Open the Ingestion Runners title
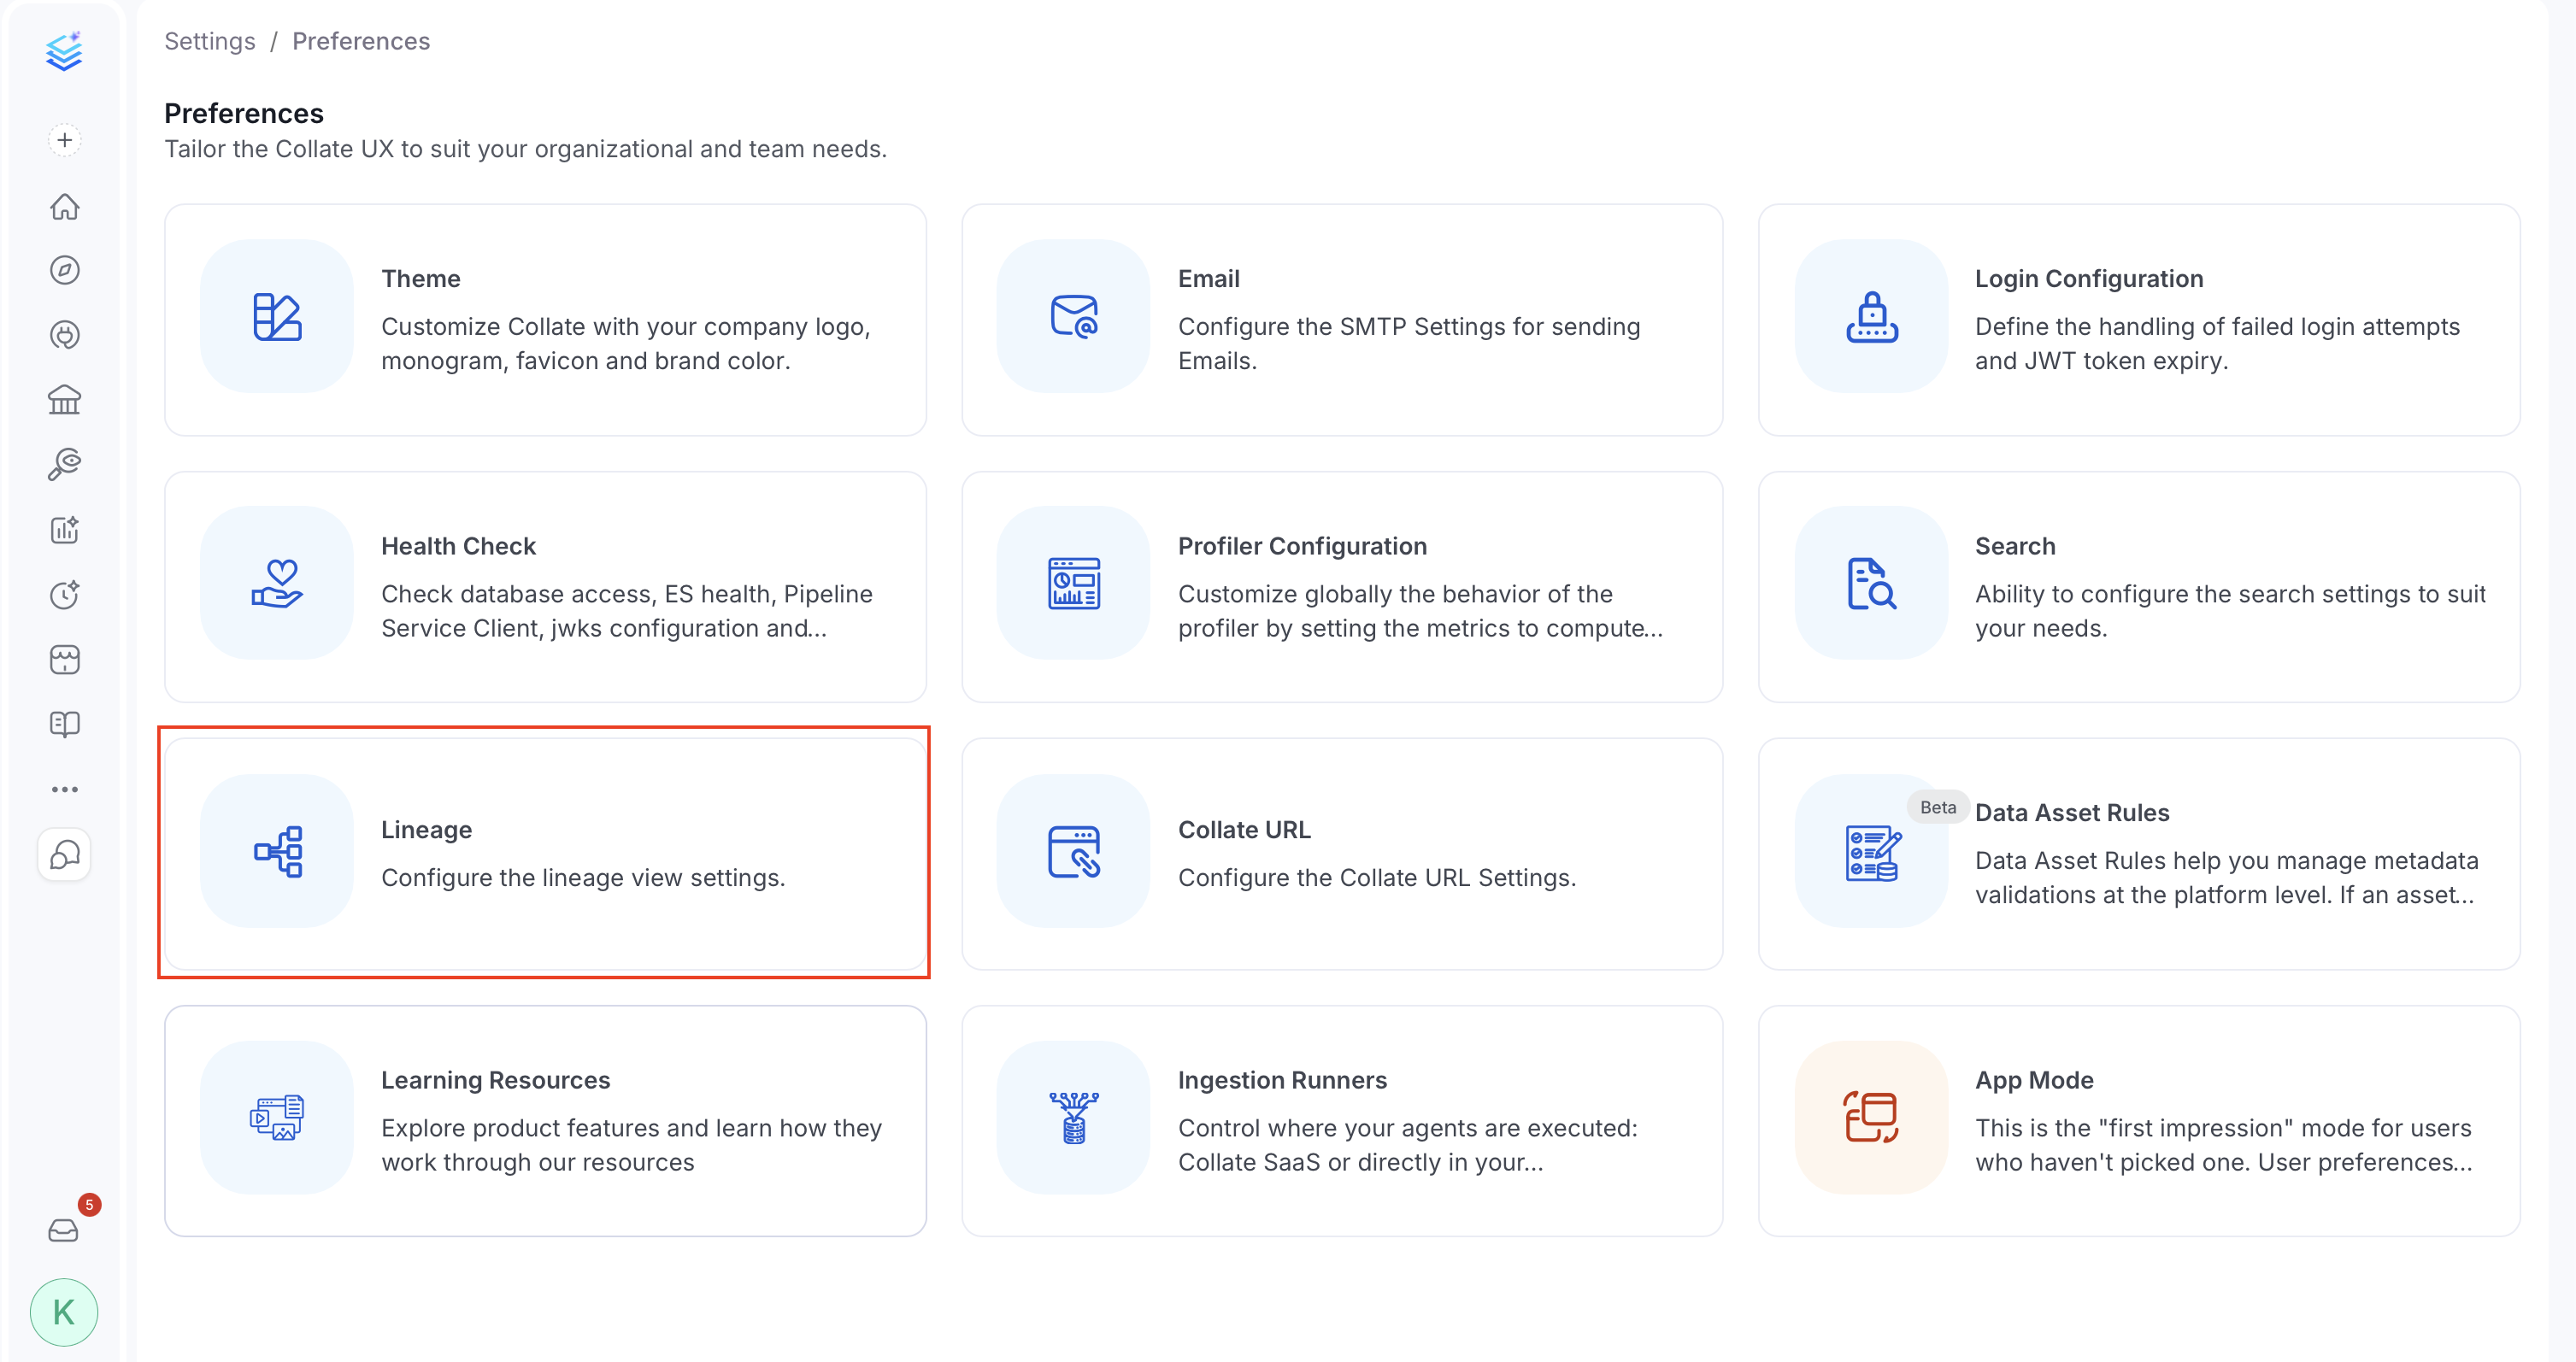The height and width of the screenshot is (1362, 2576). coord(1282,1080)
